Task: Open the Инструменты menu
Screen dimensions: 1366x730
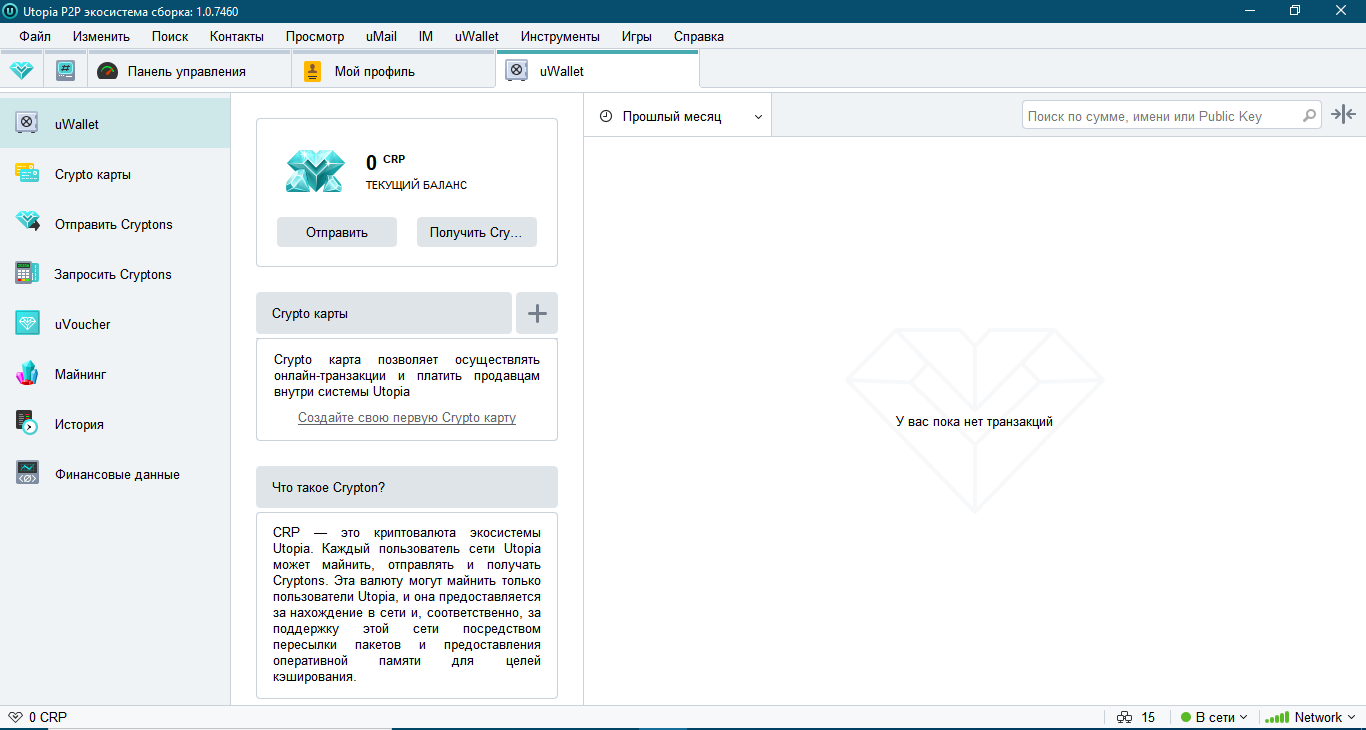Action: point(560,36)
